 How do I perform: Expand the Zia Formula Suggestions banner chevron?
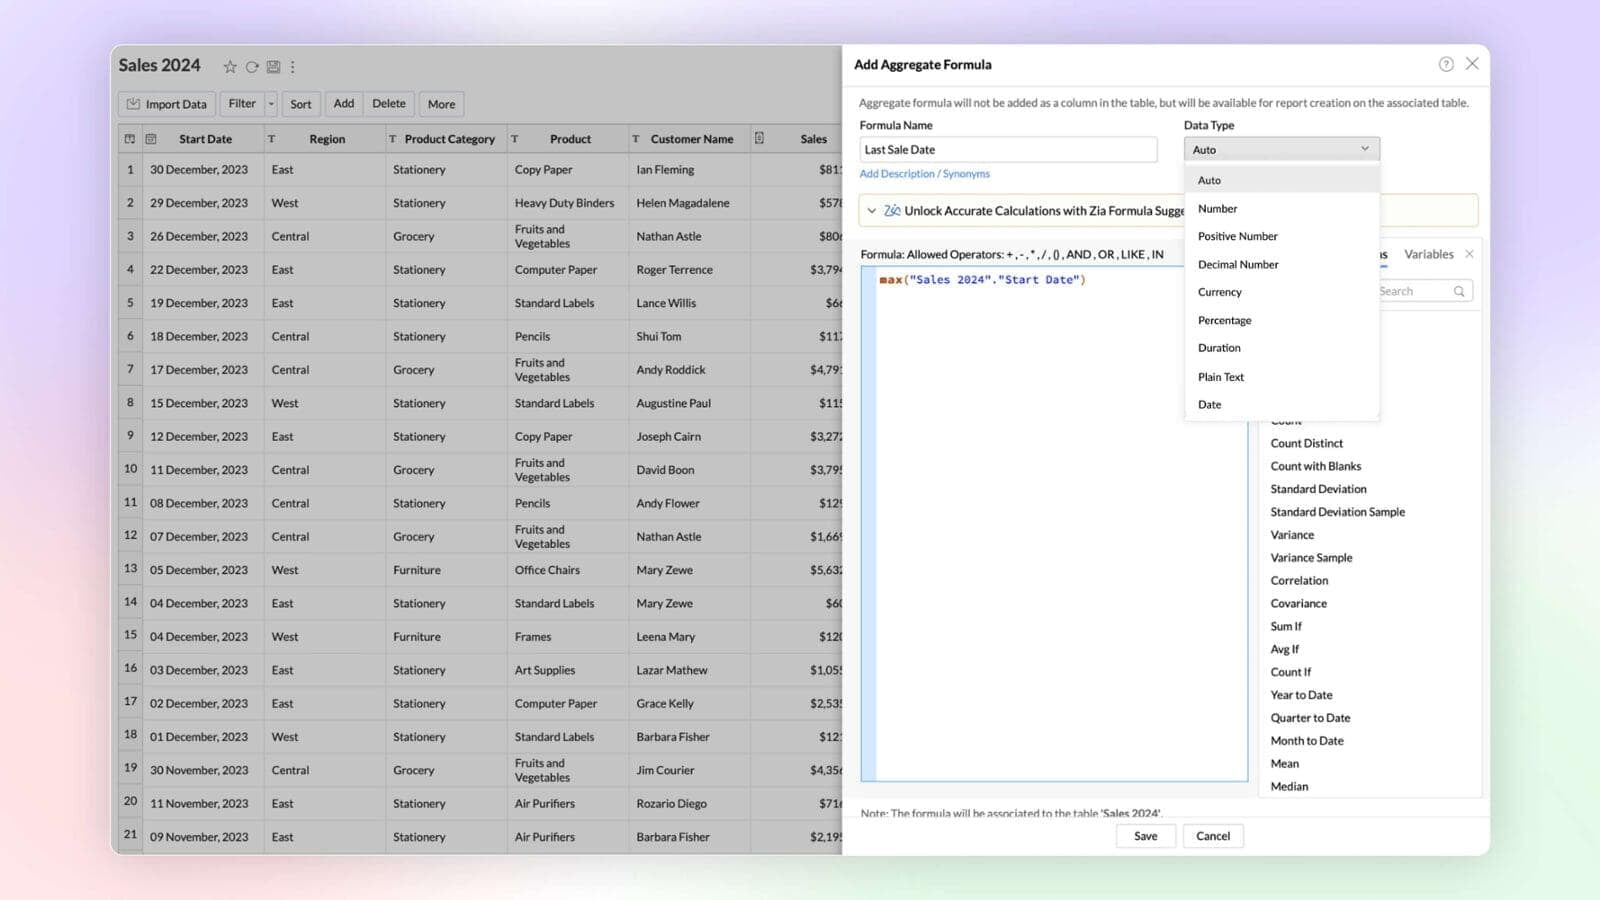(x=872, y=211)
